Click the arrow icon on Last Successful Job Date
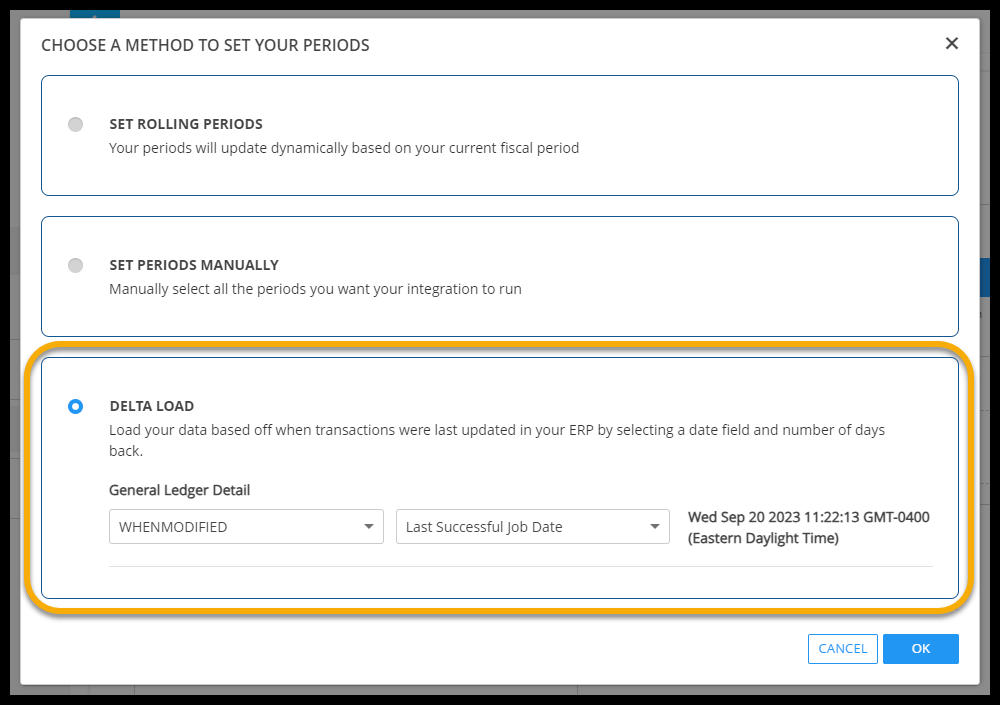Viewport: 1000px width, 705px height. pyautogui.click(x=655, y=527)
